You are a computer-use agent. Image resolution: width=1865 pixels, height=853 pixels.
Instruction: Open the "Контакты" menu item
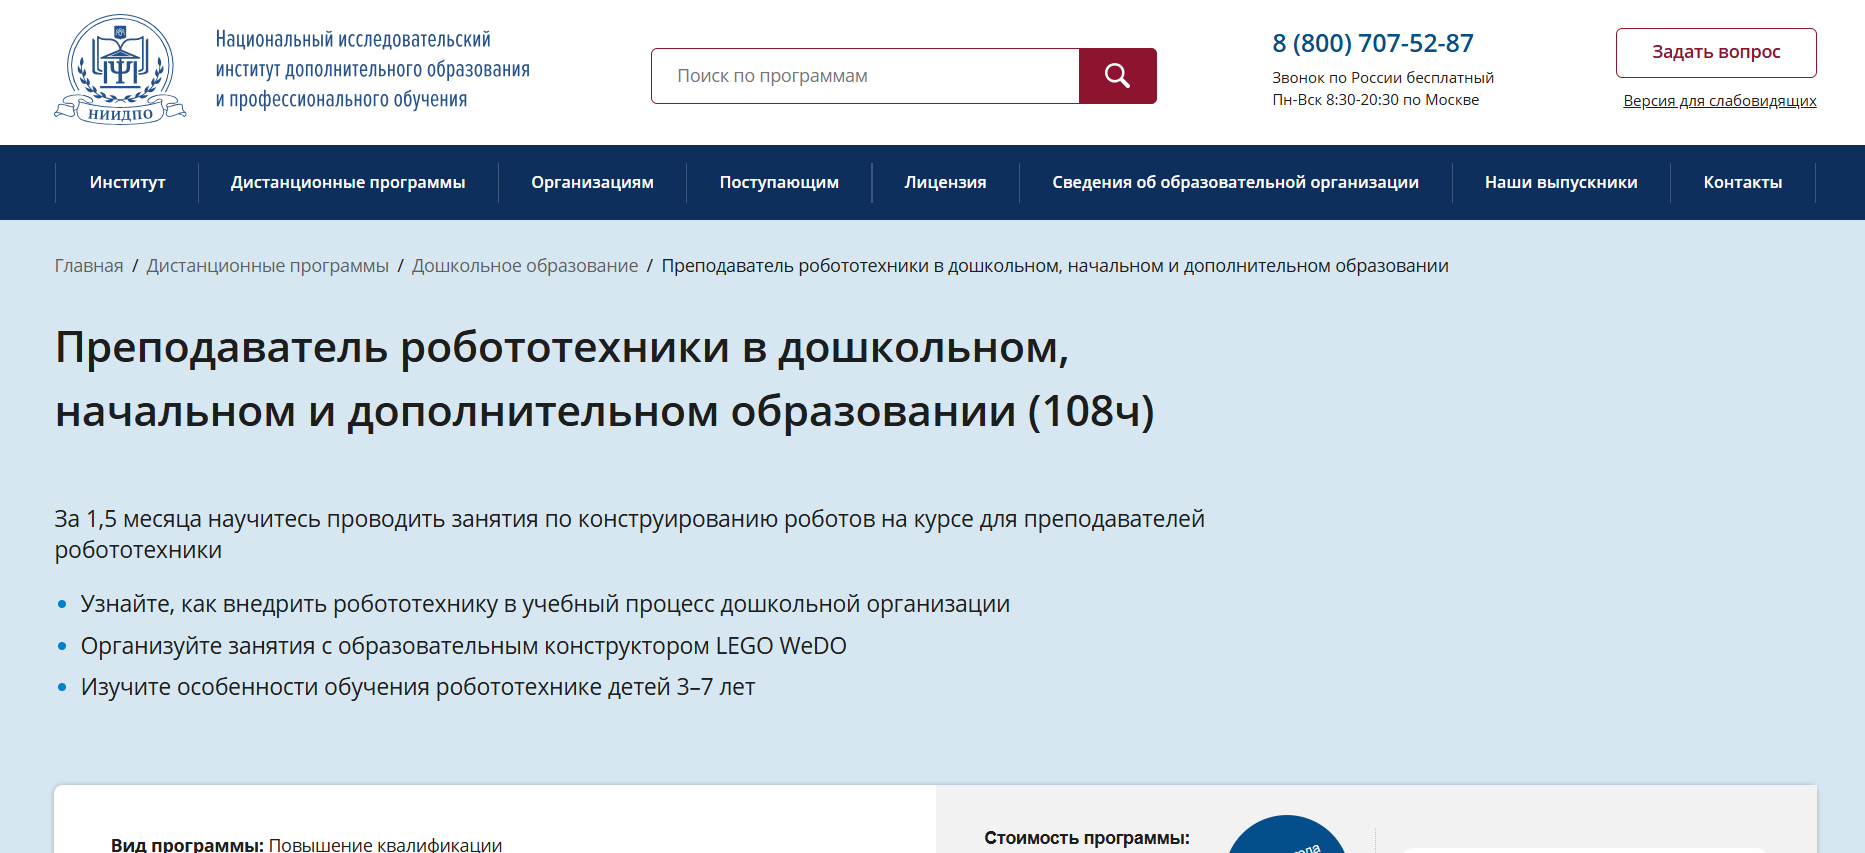(x=1742, y=182)
